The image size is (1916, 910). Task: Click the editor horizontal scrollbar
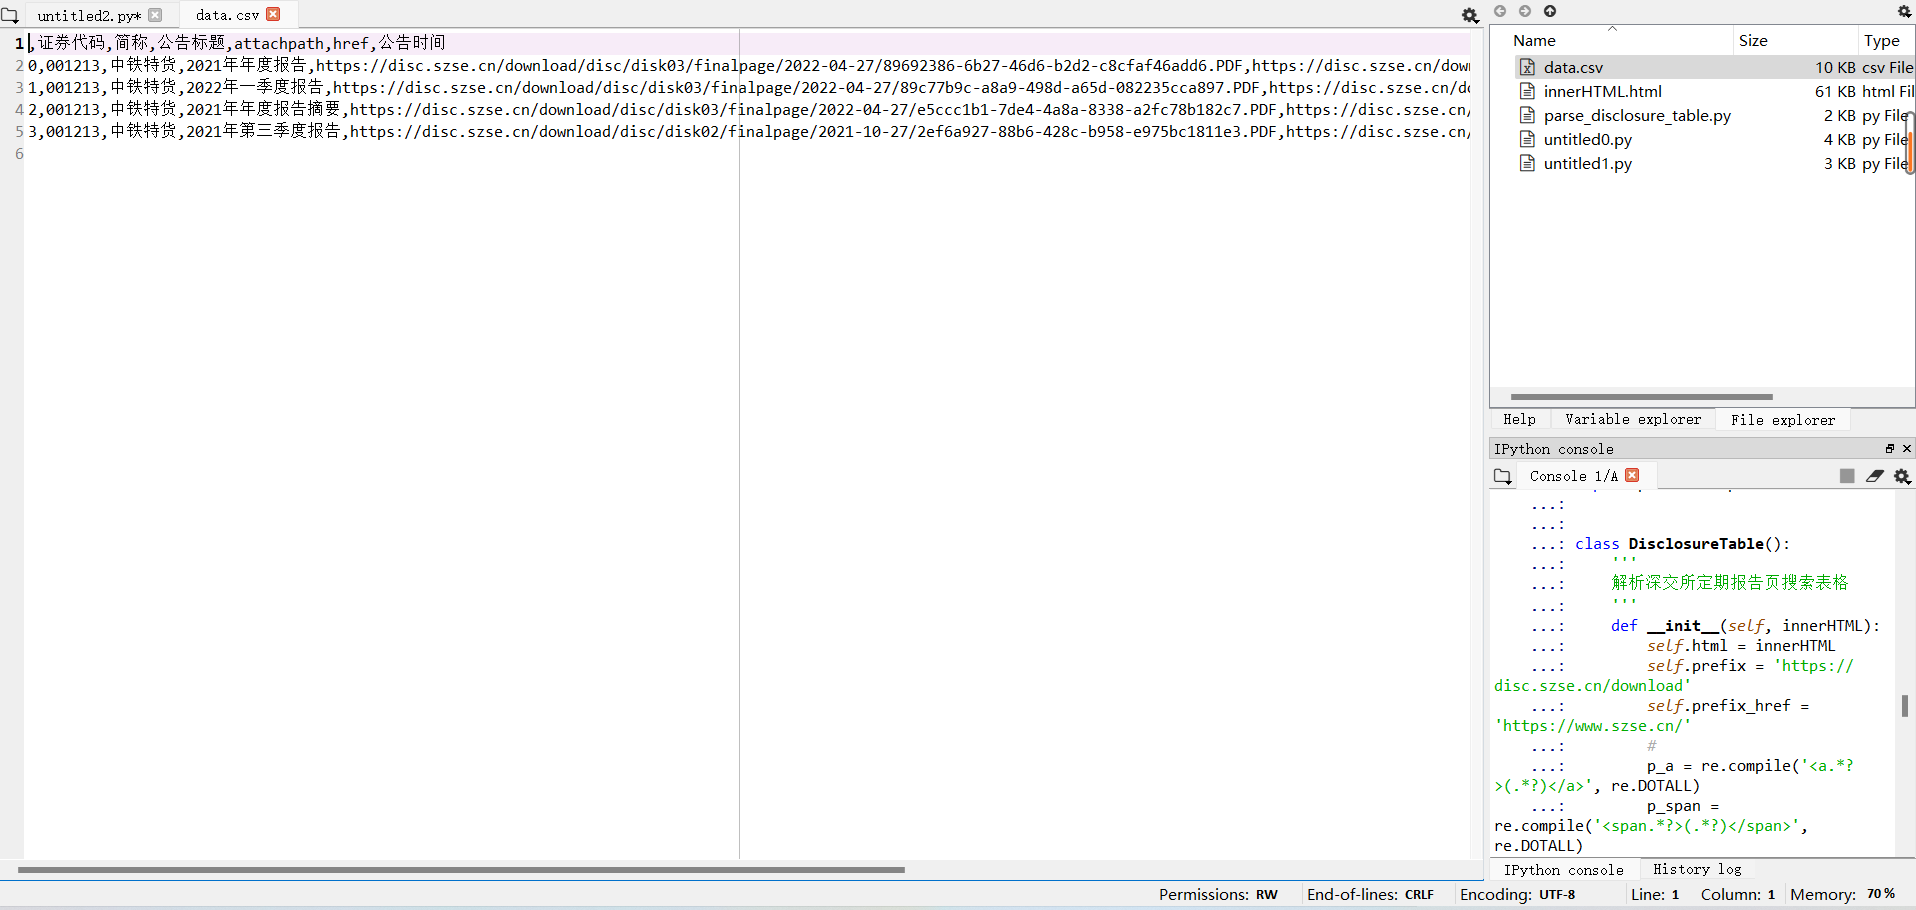(461, 870)
